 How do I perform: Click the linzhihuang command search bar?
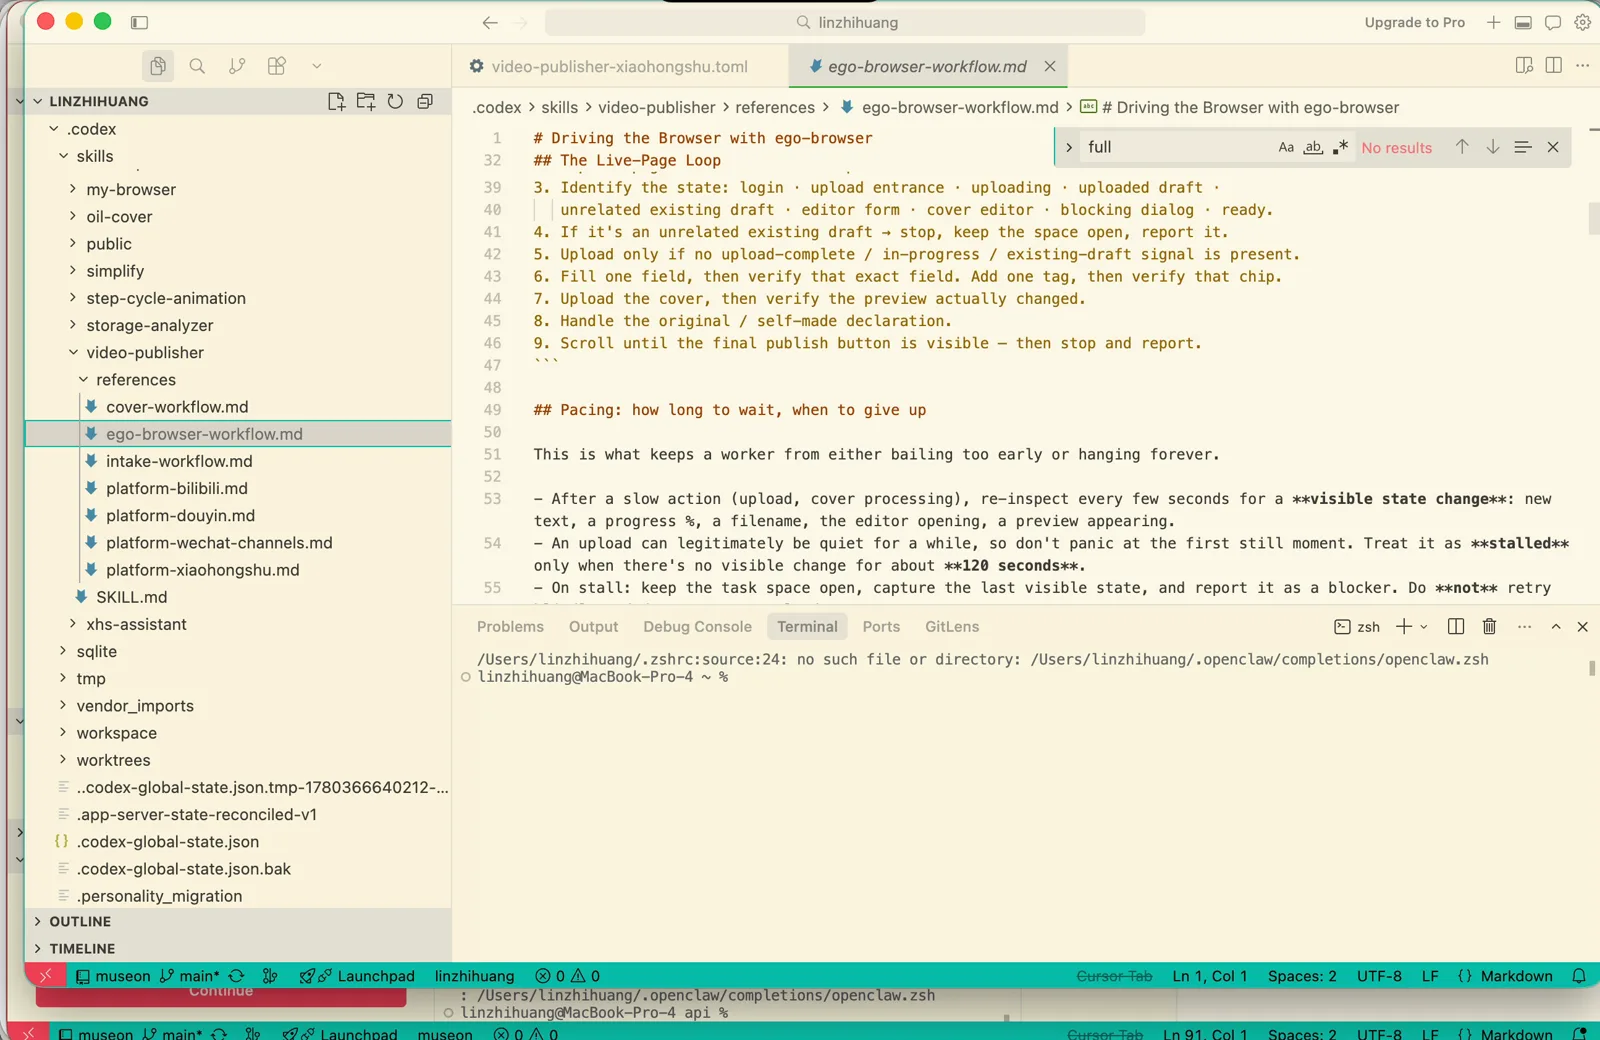[845, 22]
